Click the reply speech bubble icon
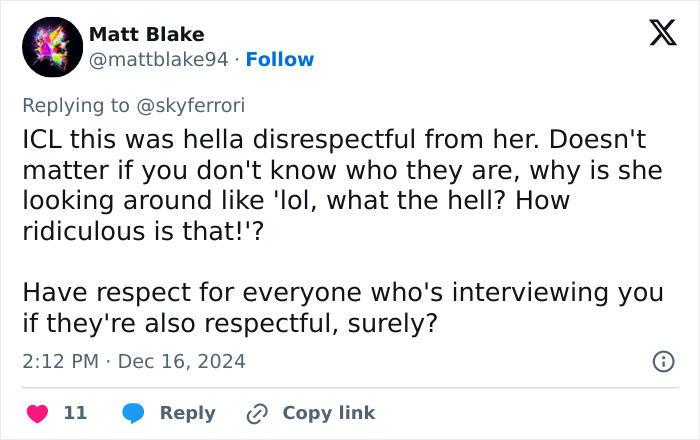The image size is (700, 440). 133,413
